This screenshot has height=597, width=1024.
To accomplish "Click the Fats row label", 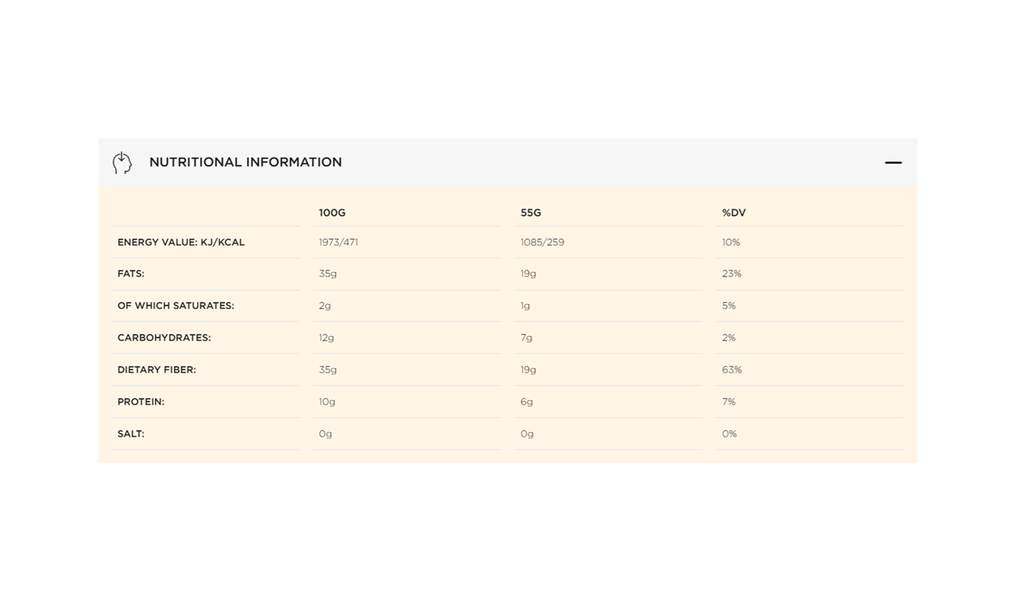I will coord(131,273).
